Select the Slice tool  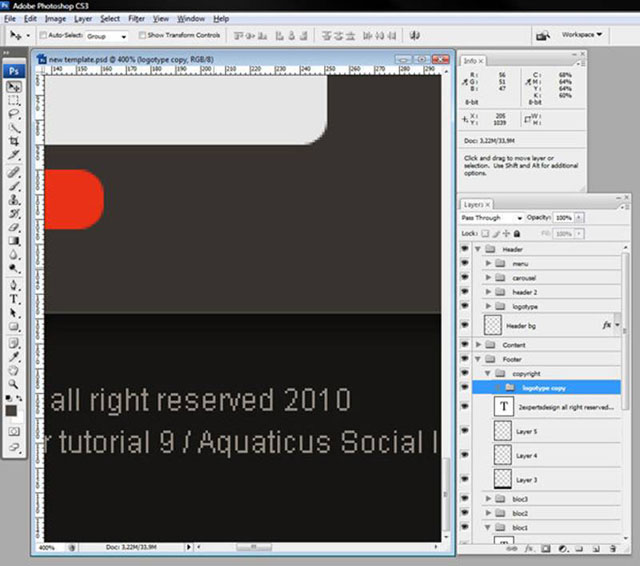tap(14, 155)
